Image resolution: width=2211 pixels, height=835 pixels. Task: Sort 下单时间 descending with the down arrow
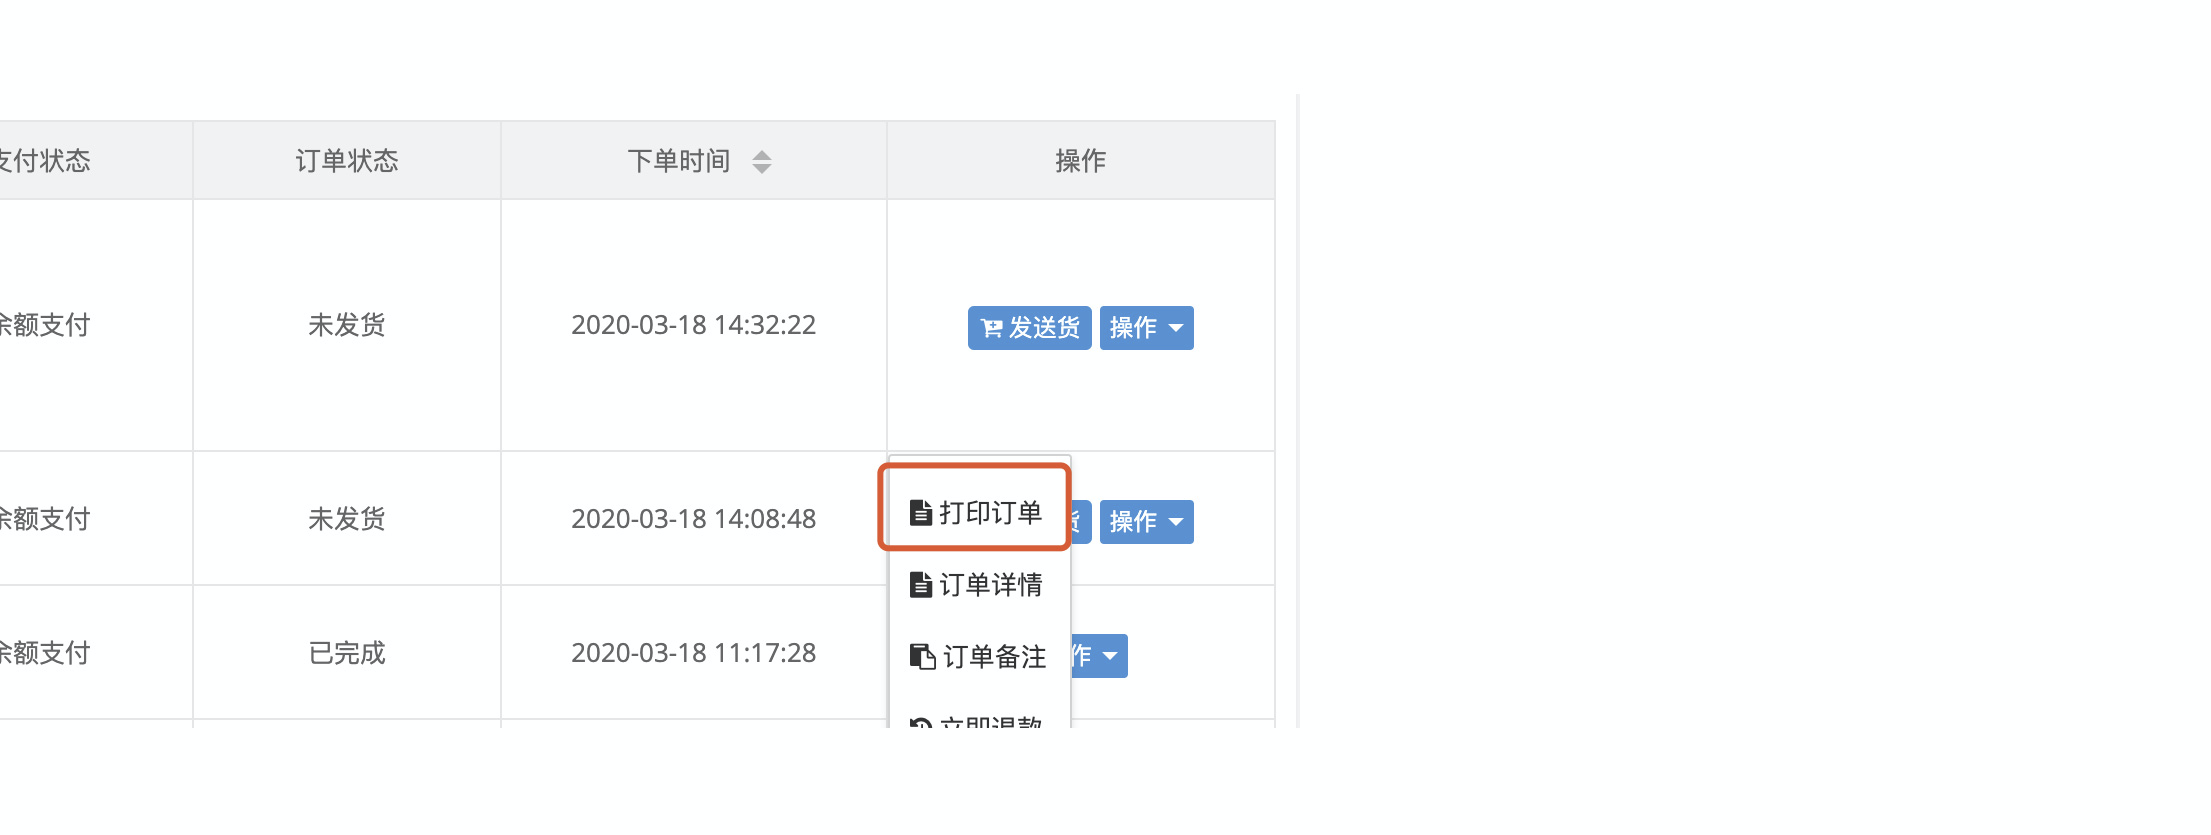762,169
